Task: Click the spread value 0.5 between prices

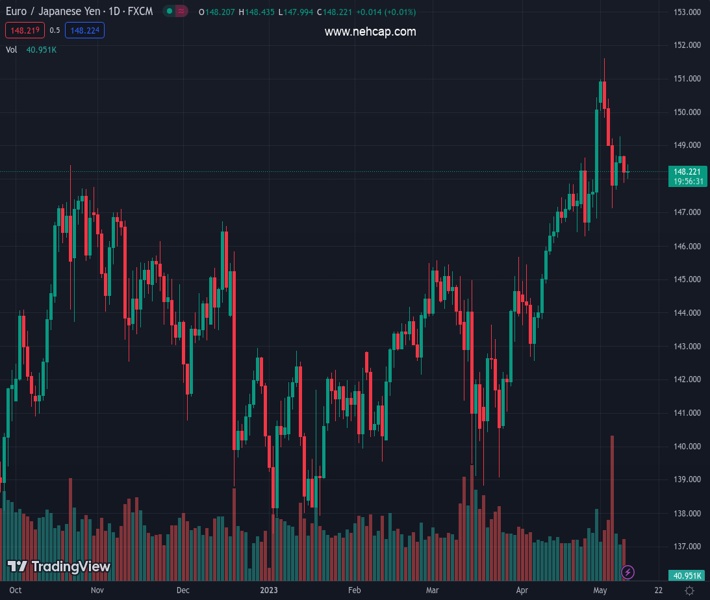Action: [55, 30]
